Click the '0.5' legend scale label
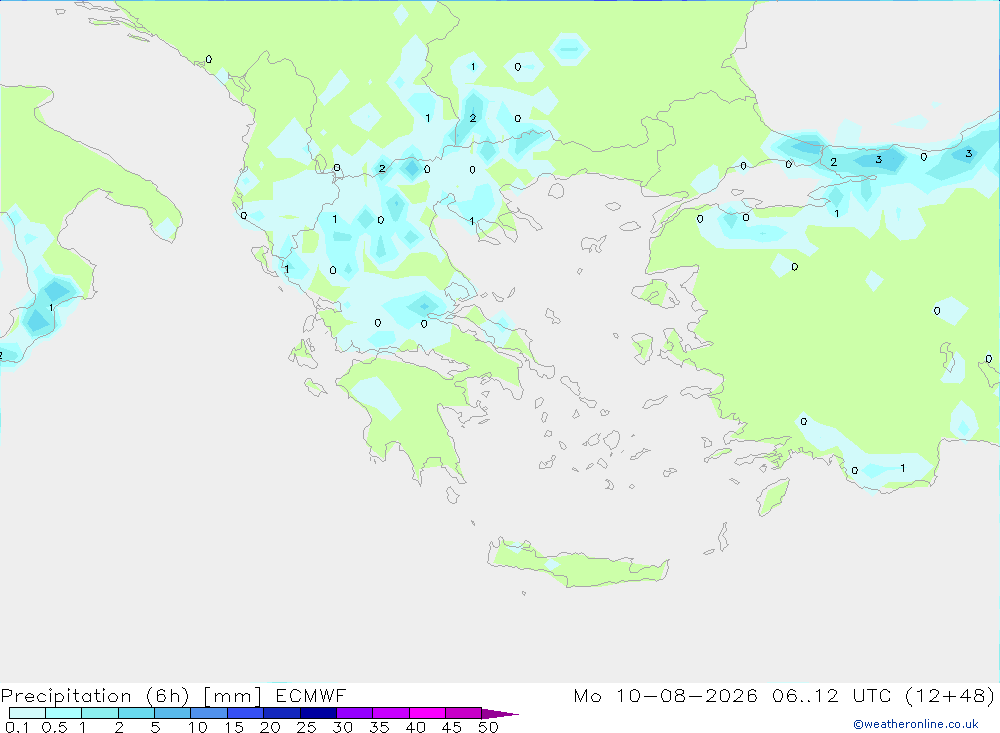This screenshot has height=733, width=1000. coord(54,727)
